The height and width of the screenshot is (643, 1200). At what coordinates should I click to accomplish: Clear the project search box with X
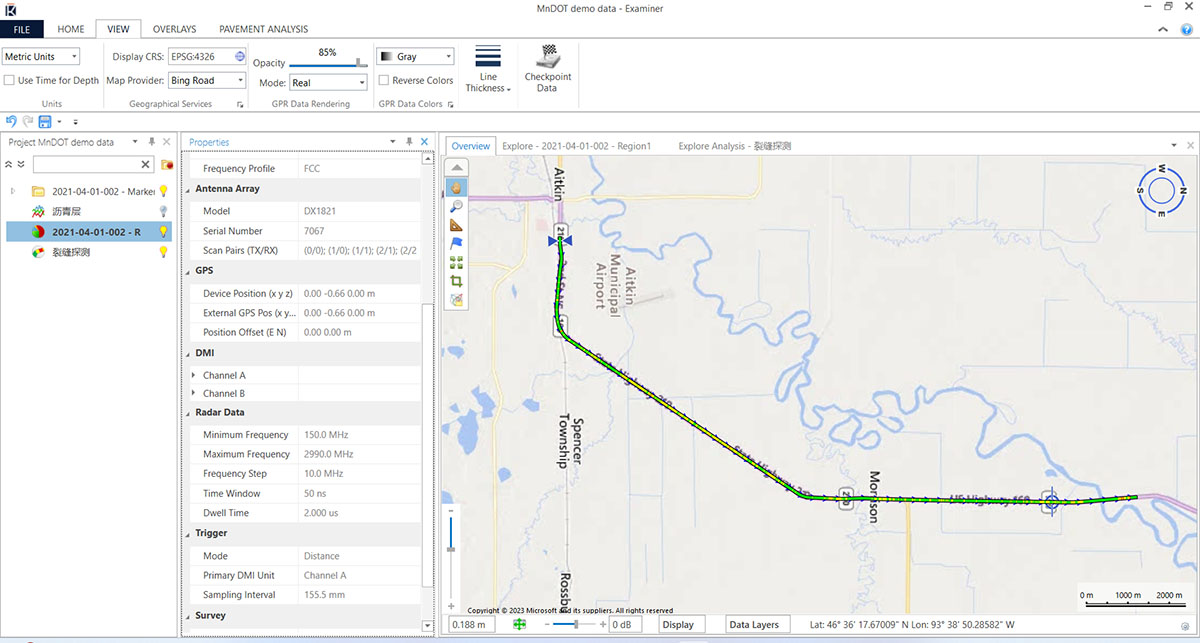point(145,164)
